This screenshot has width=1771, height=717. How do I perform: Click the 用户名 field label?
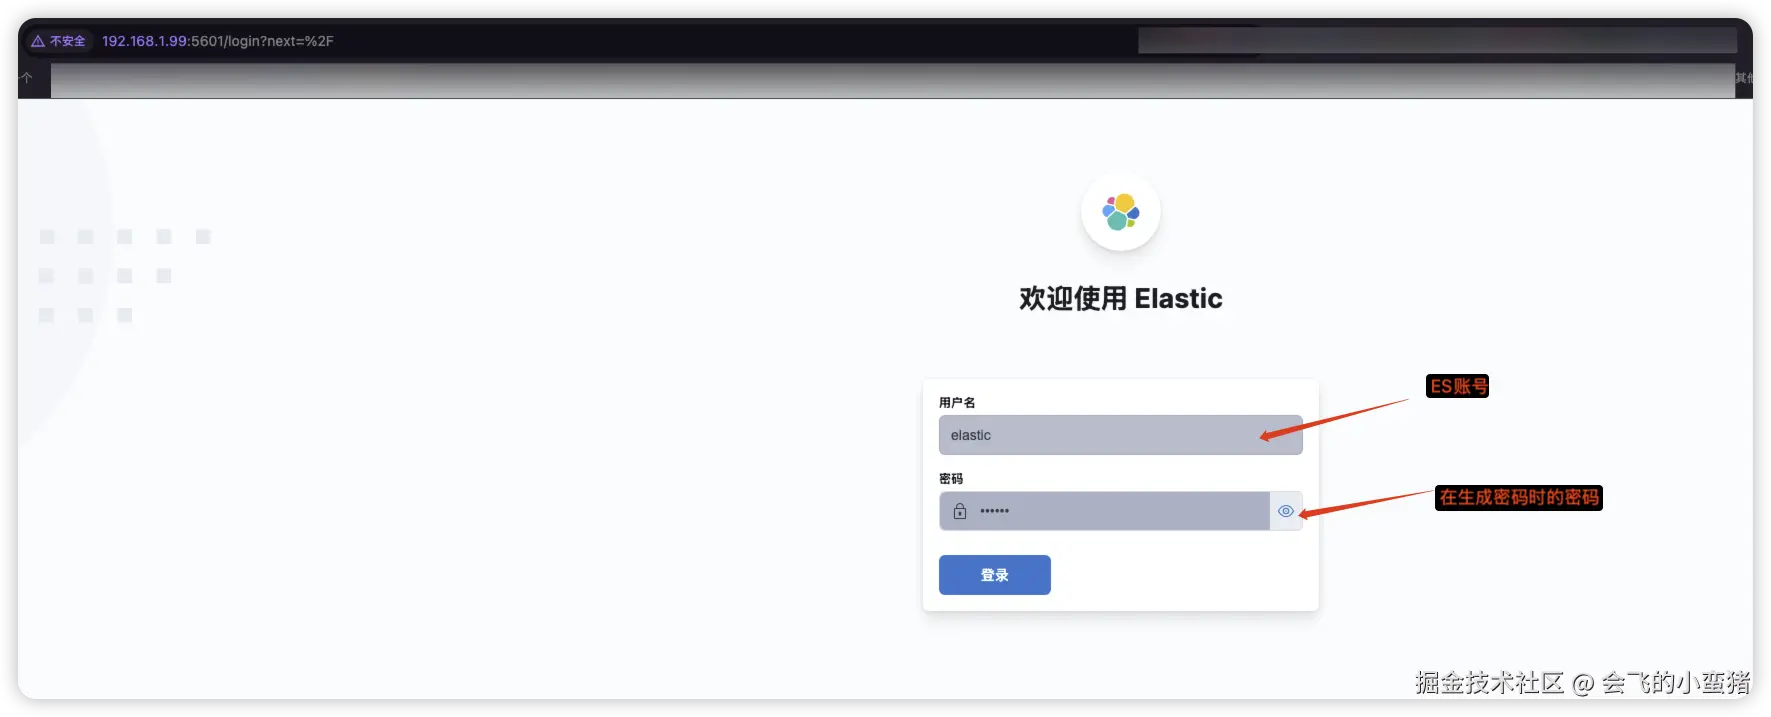point(957,402)
